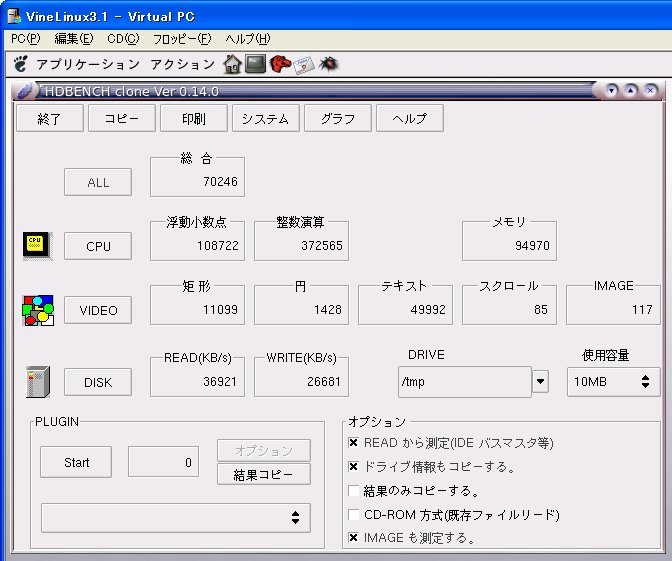Screen dimensions: 672x561
Task: Click the 結果コピー button
Action: (264, 474)
